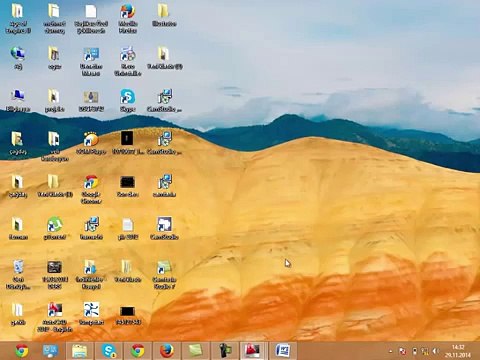
Task: Show hidden system tray icons
Action: pyautogui.click(x=390, y=351)
